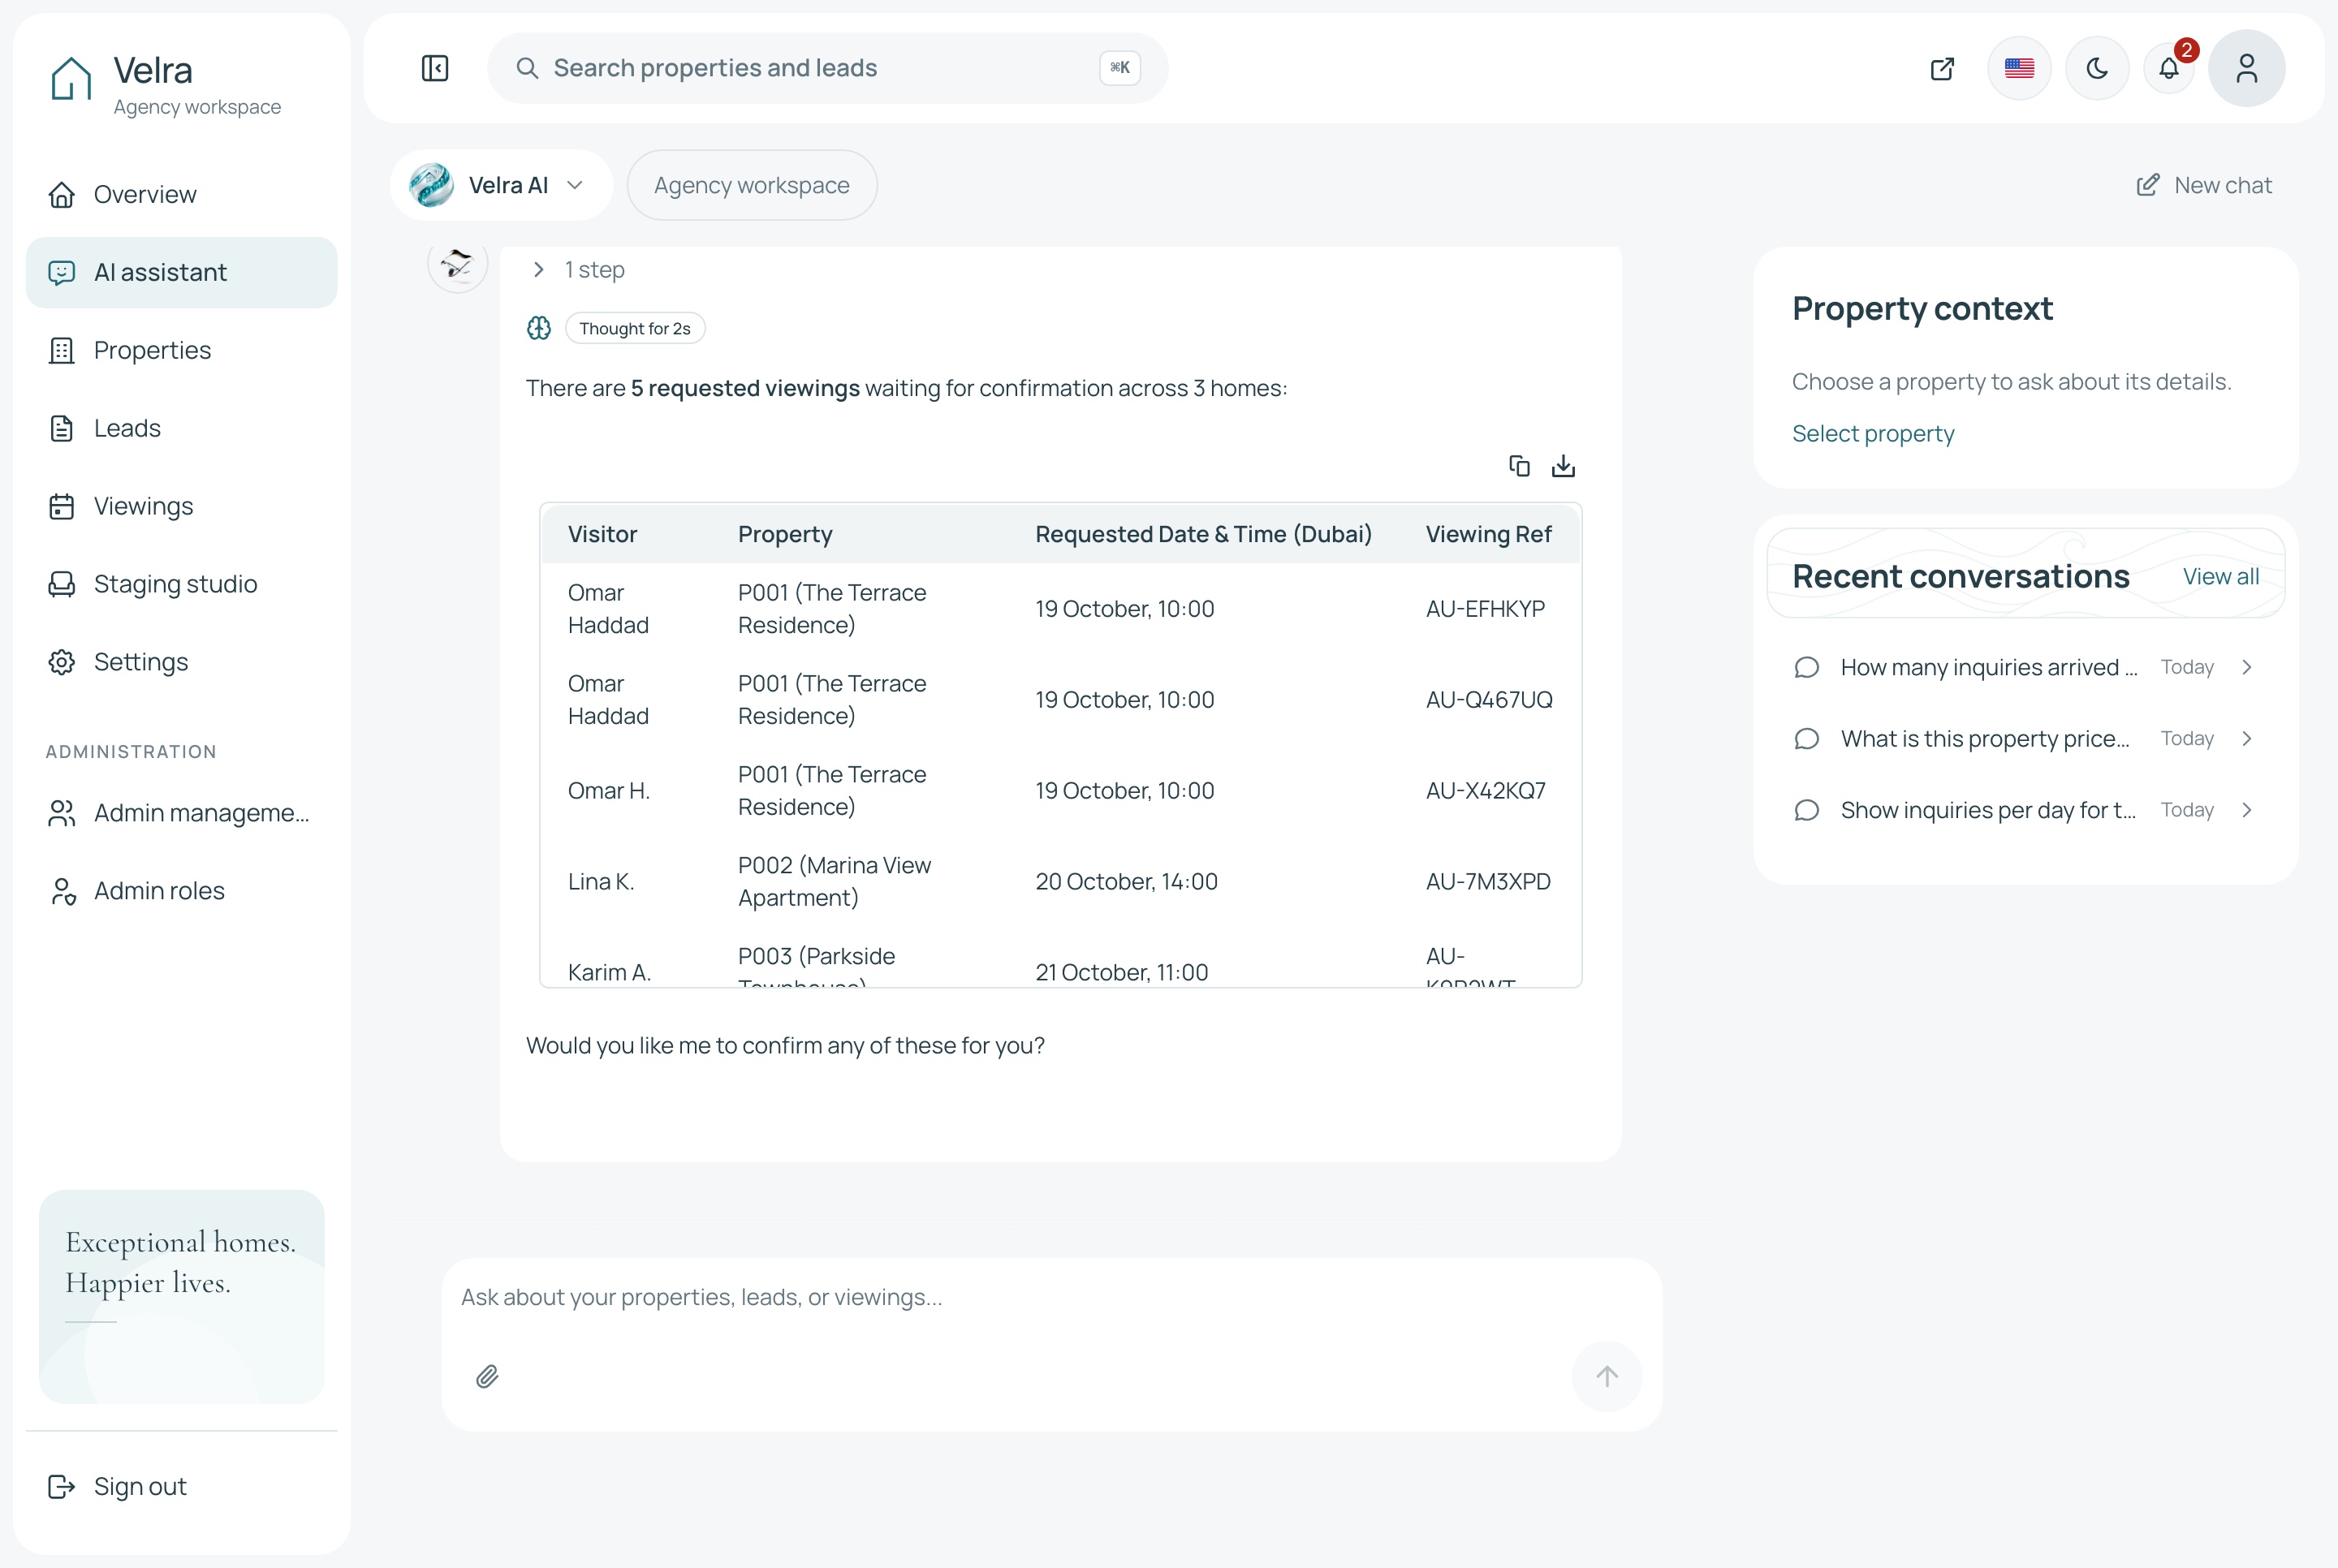Send message with arrow button
This screenshot has height=1568, width=2338.
1607,1376
